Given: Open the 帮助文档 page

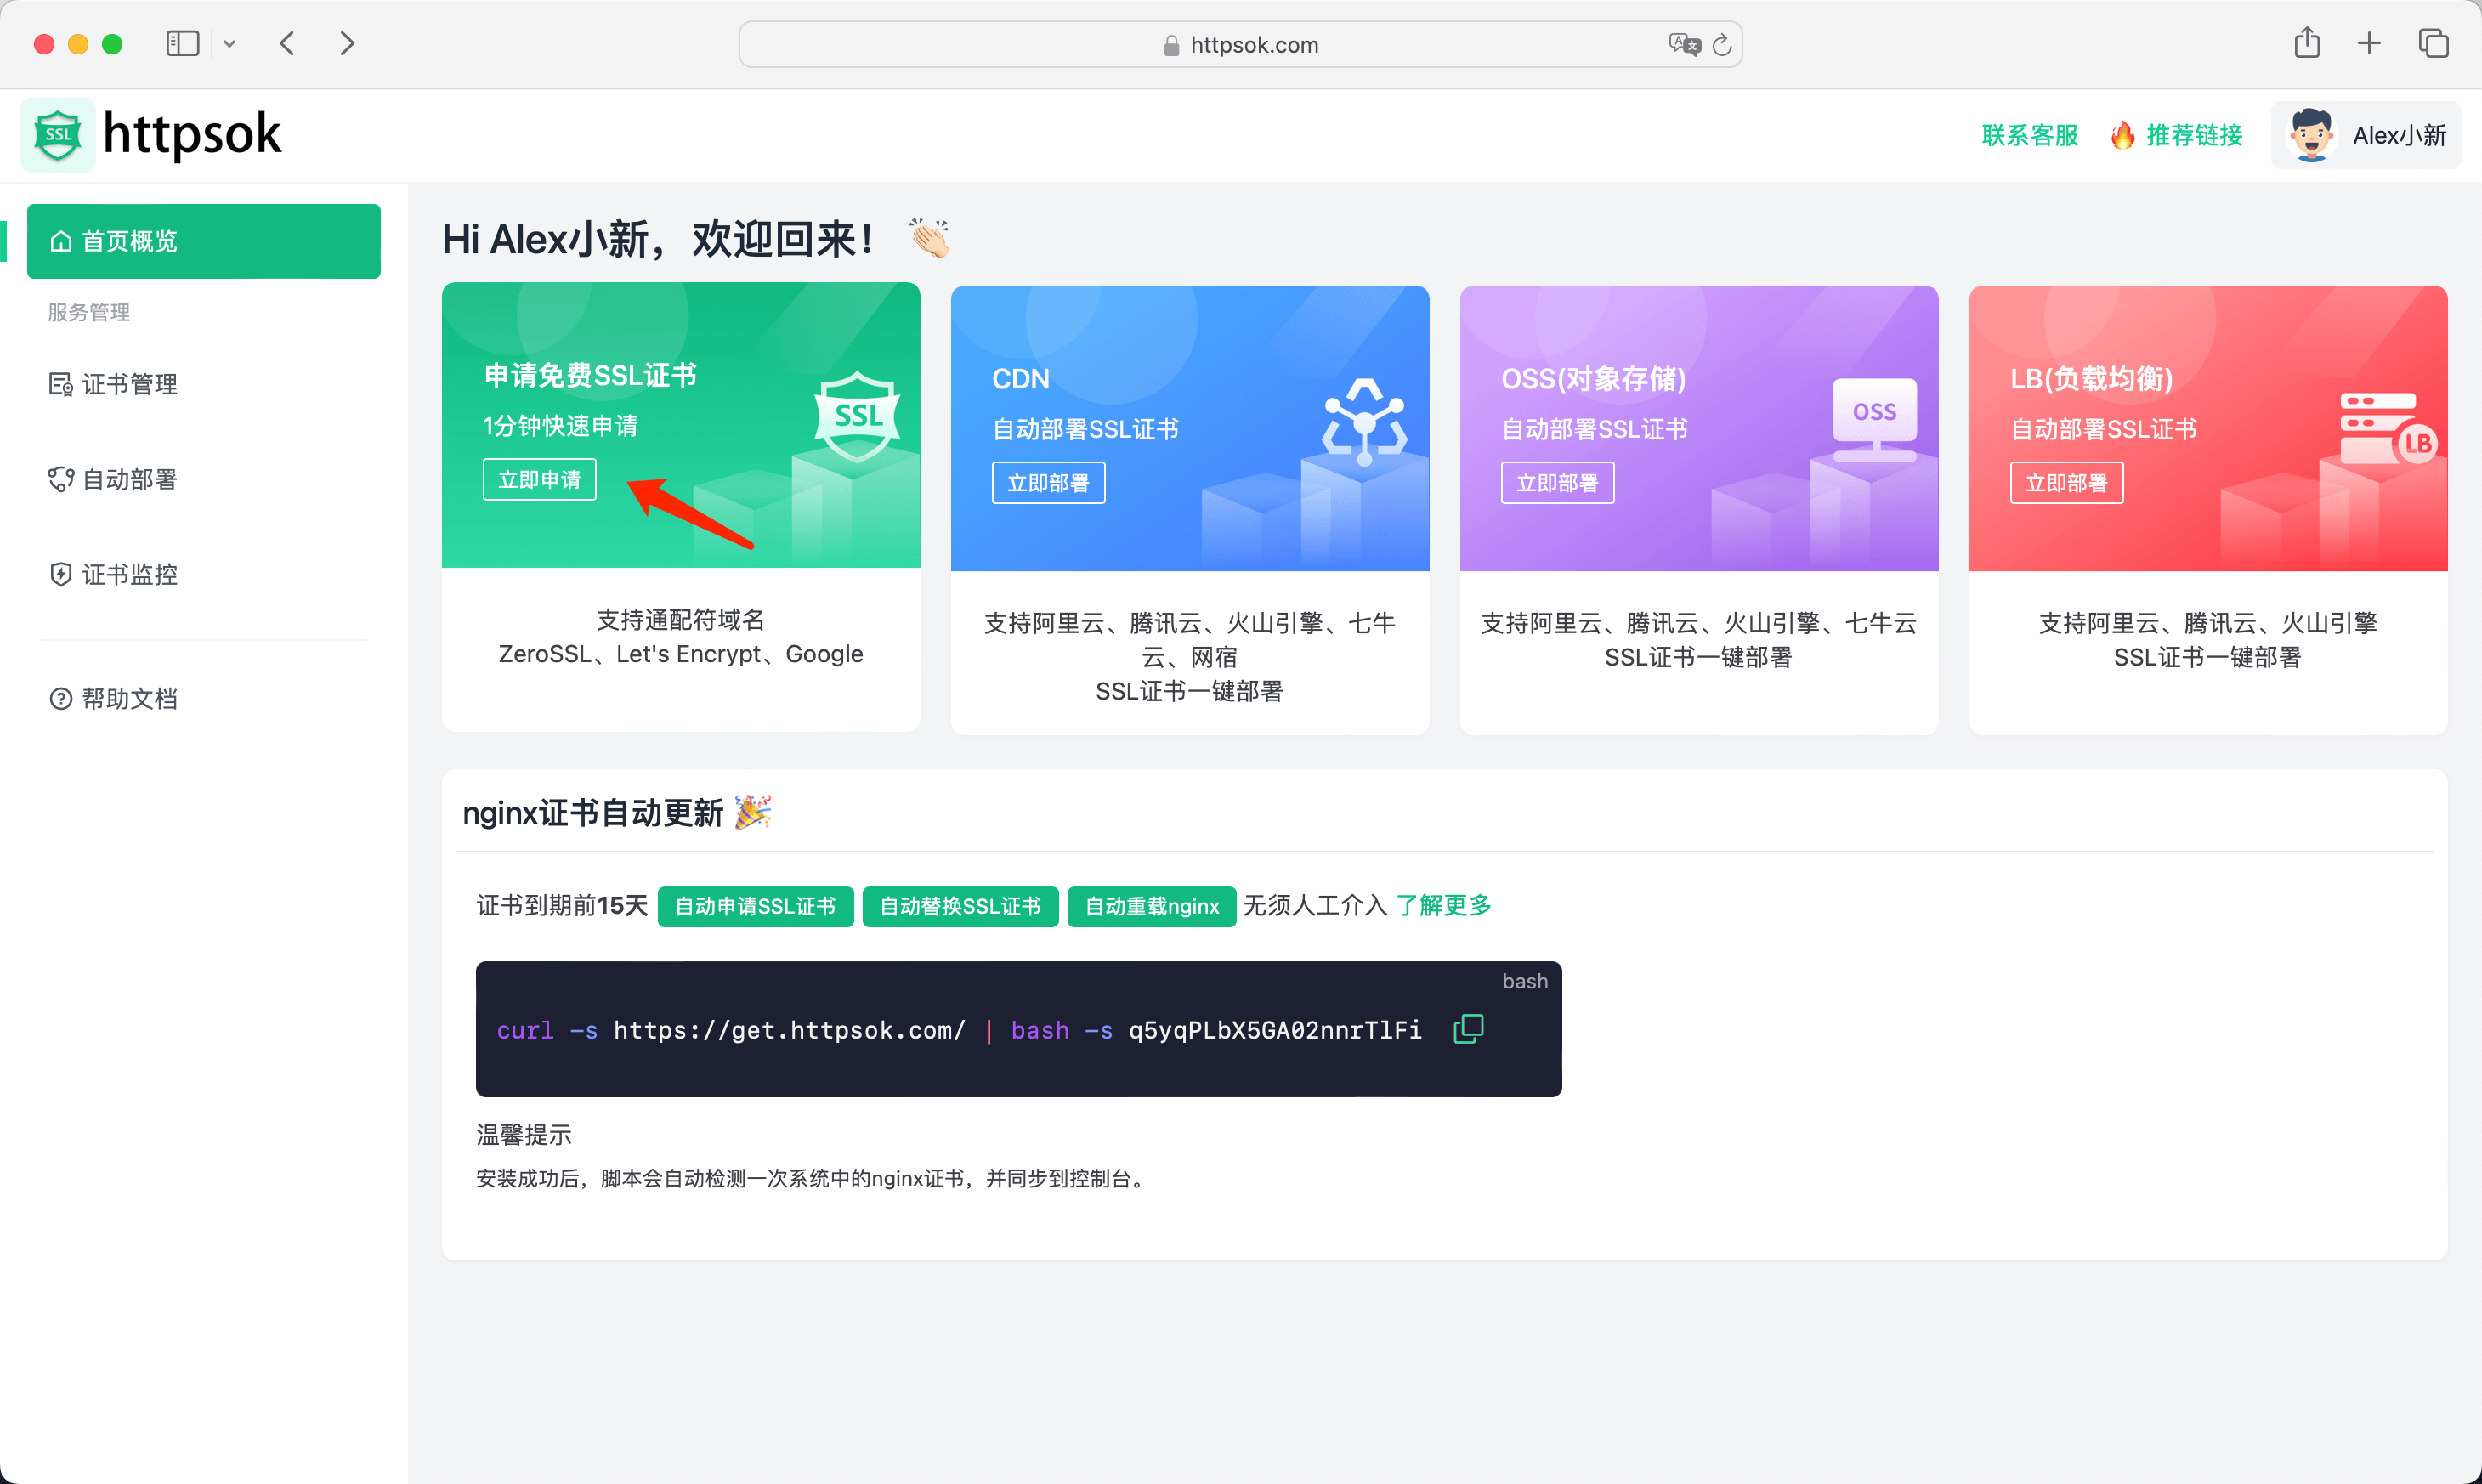Looking at the screenshot, I should pyautogui.click(x=131, y=698).
